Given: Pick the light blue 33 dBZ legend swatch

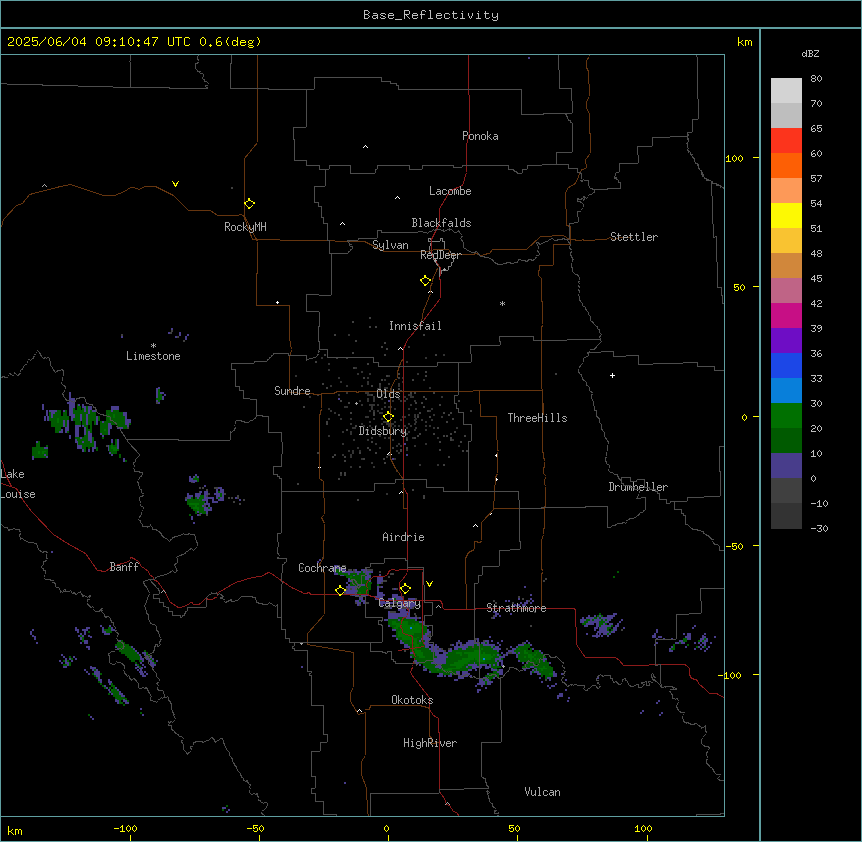Looking at the screenshot, I should click(786, 390).
